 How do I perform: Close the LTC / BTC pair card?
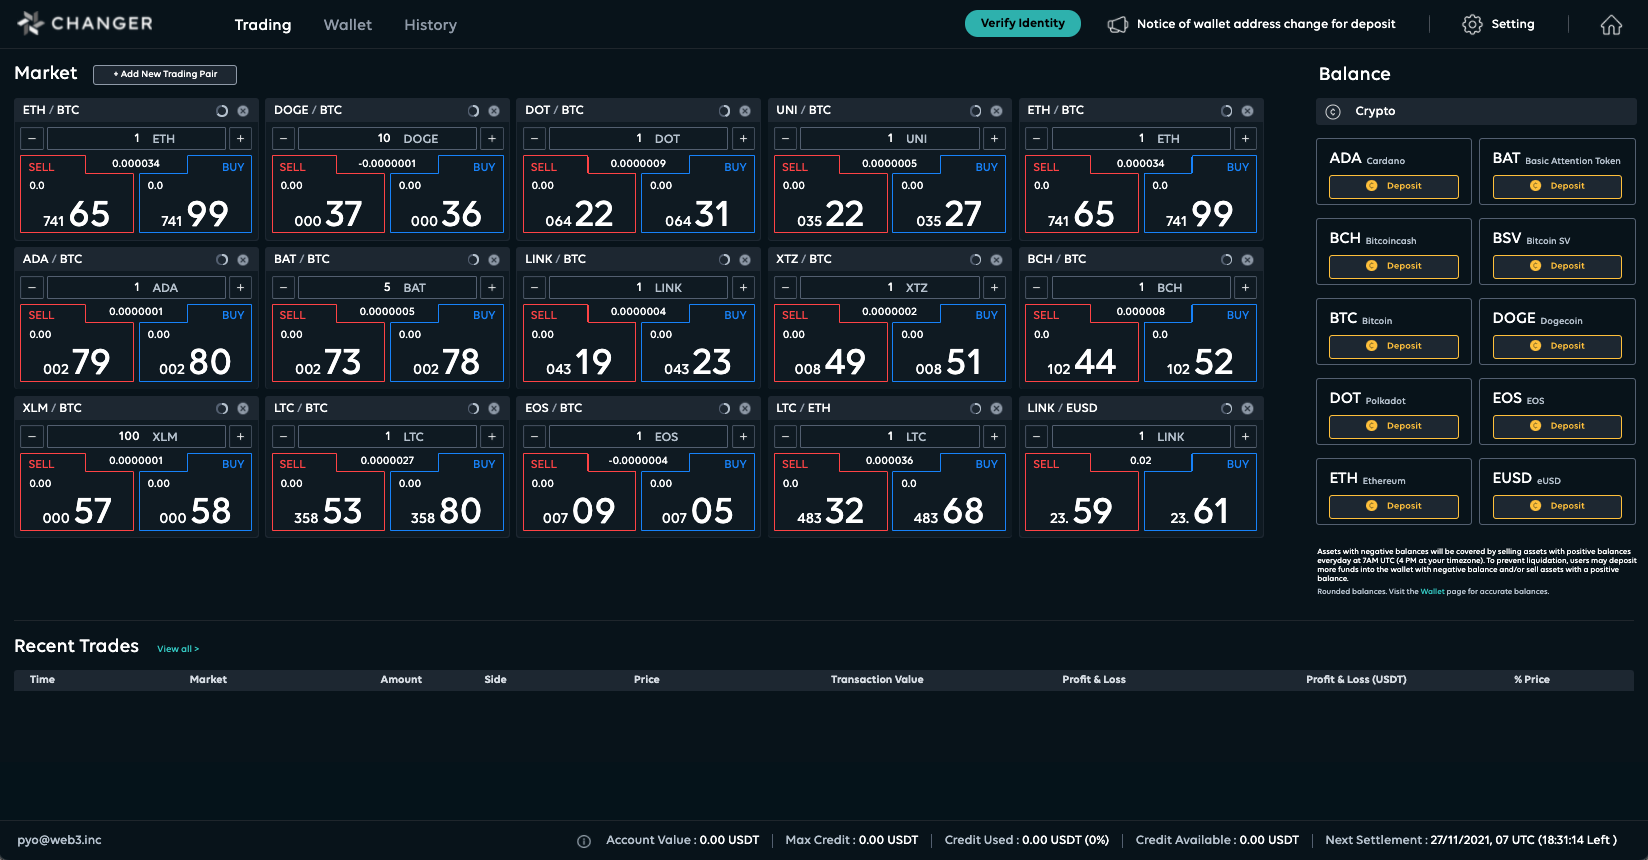coord(494,409)
